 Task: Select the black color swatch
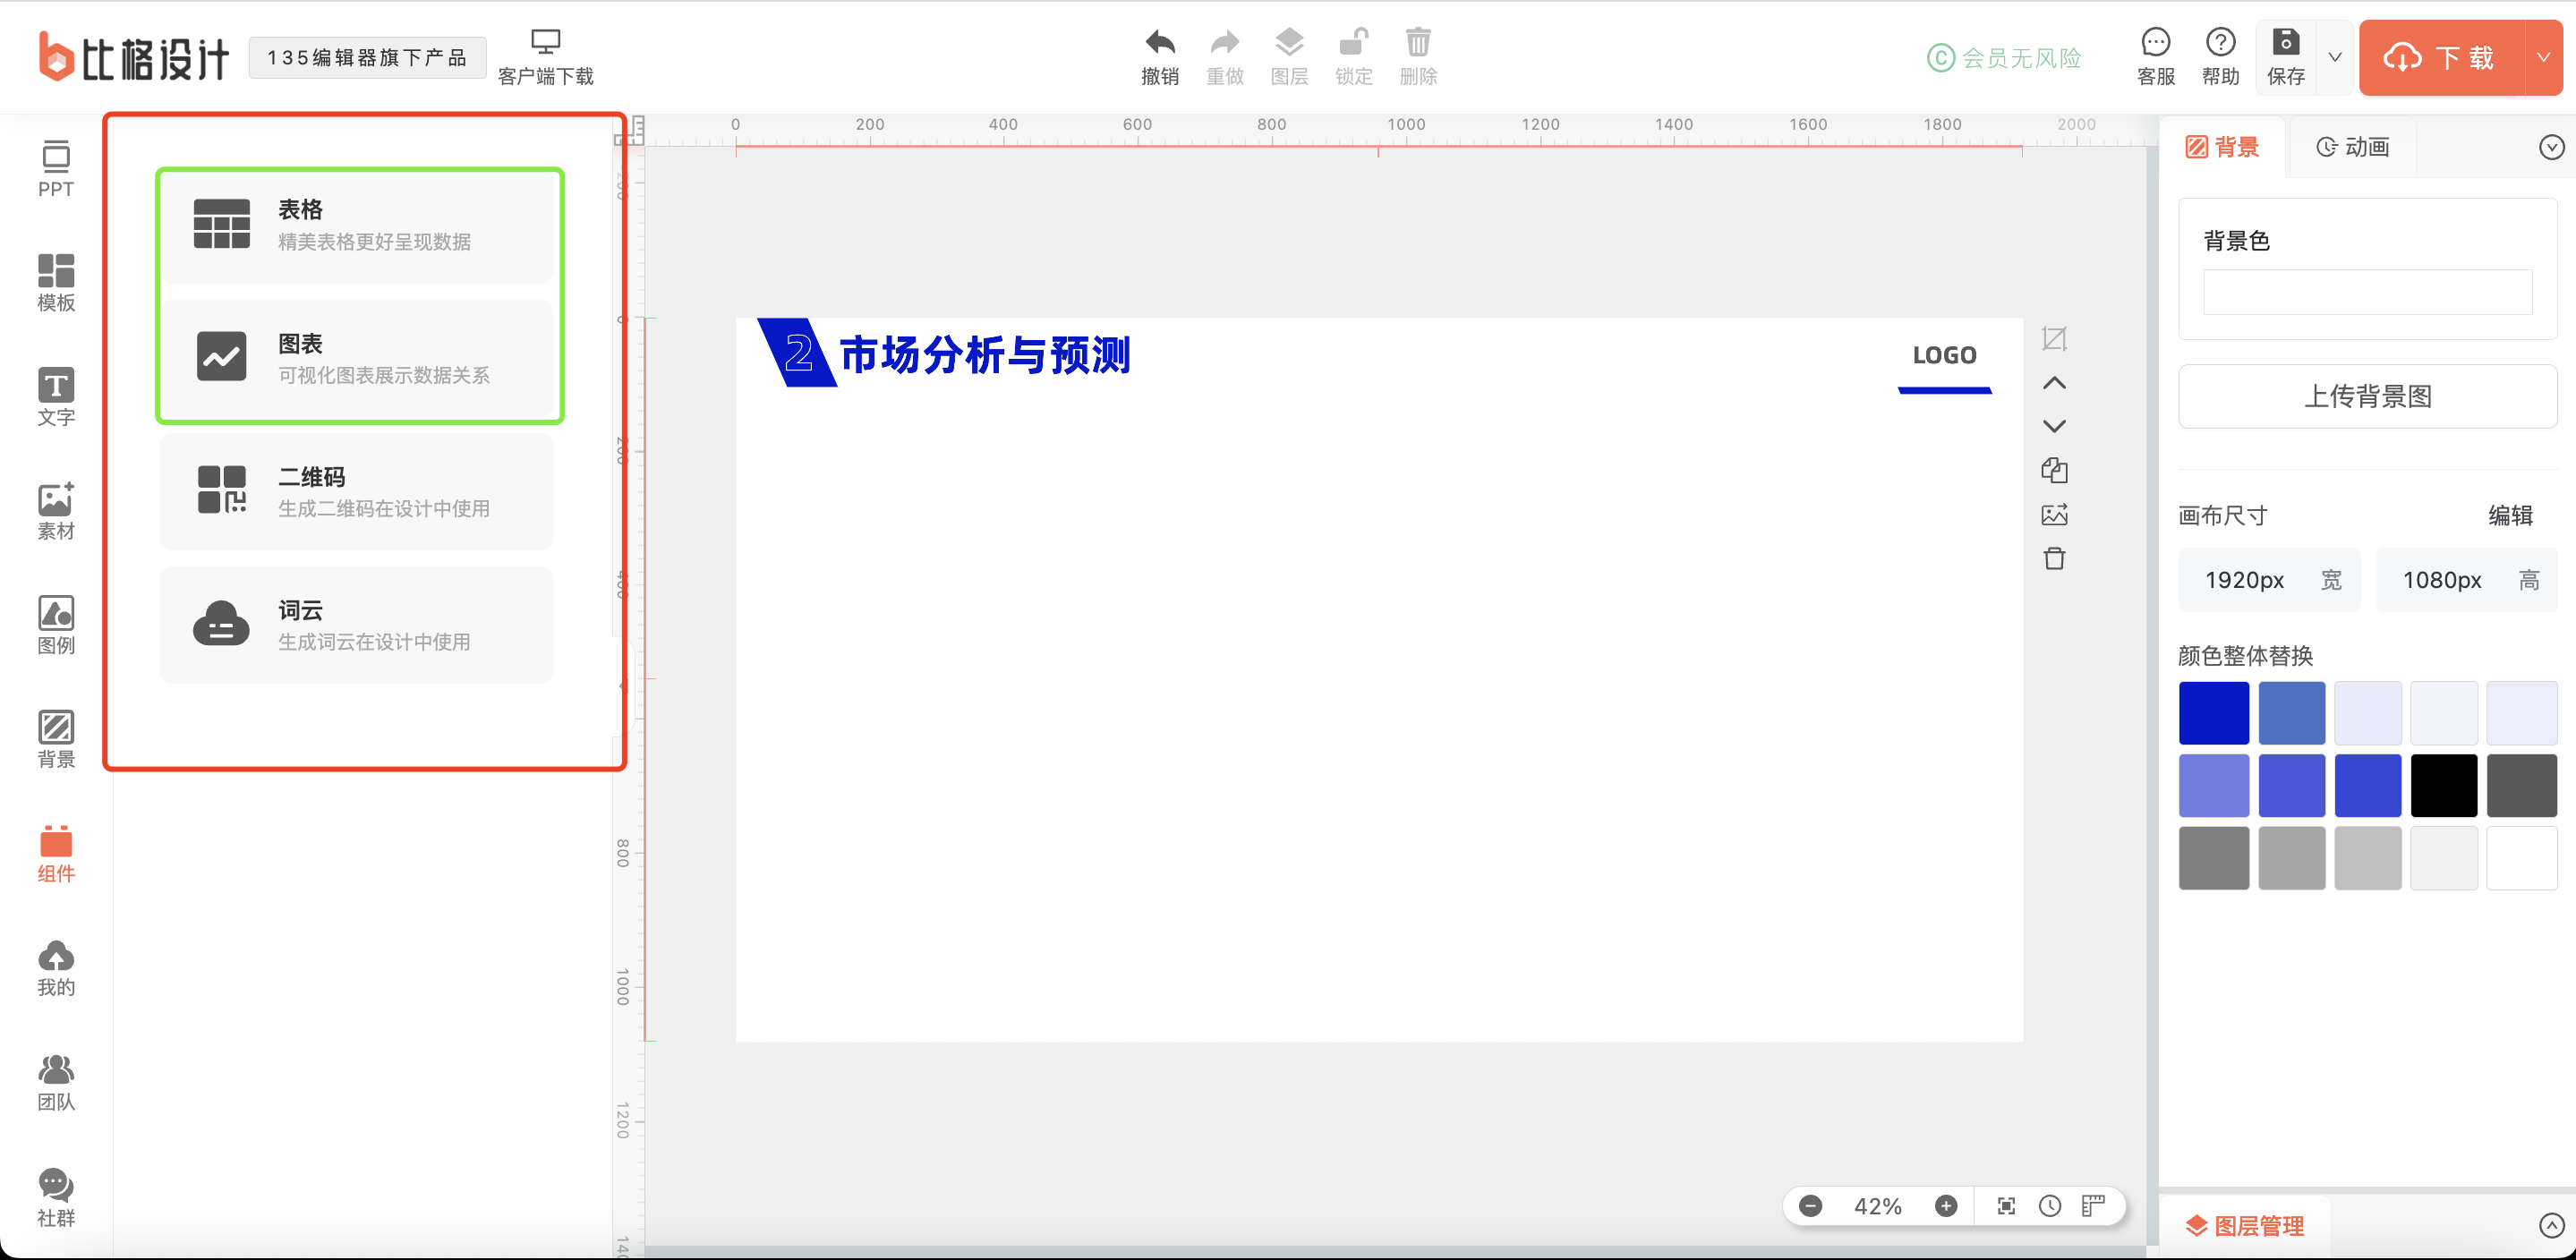coord(2444,785)
